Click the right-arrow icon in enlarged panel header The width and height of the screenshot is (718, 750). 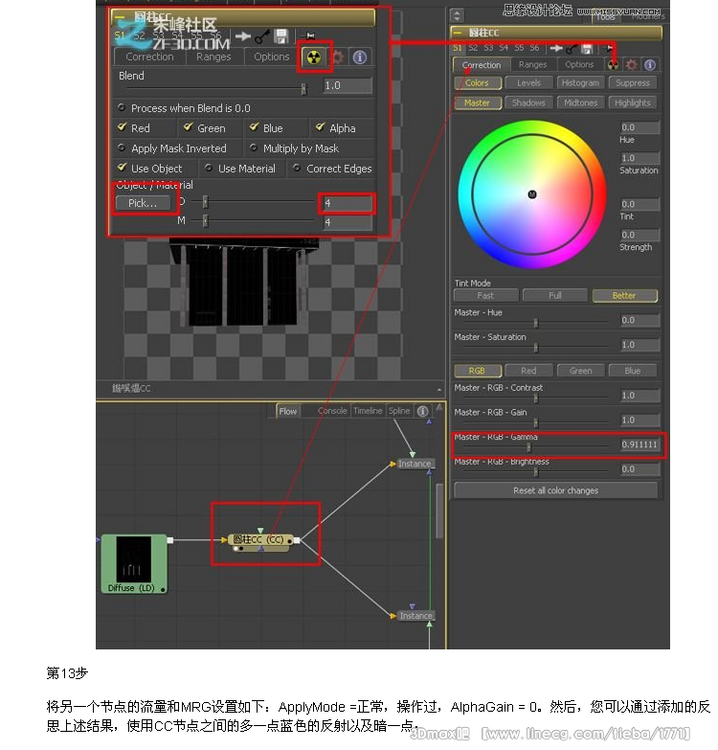click(x=243, y=36)
